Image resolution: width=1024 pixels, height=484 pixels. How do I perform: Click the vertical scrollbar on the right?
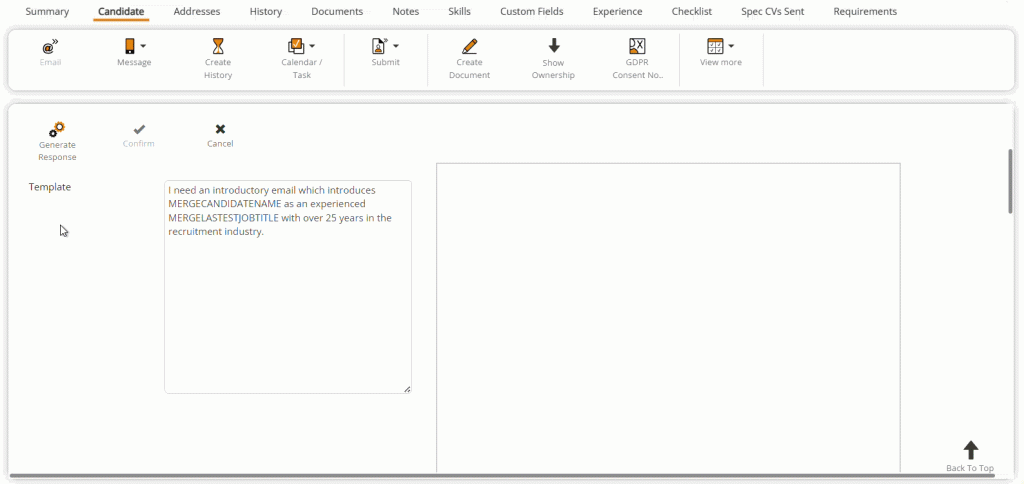[x=1010, y=182]
